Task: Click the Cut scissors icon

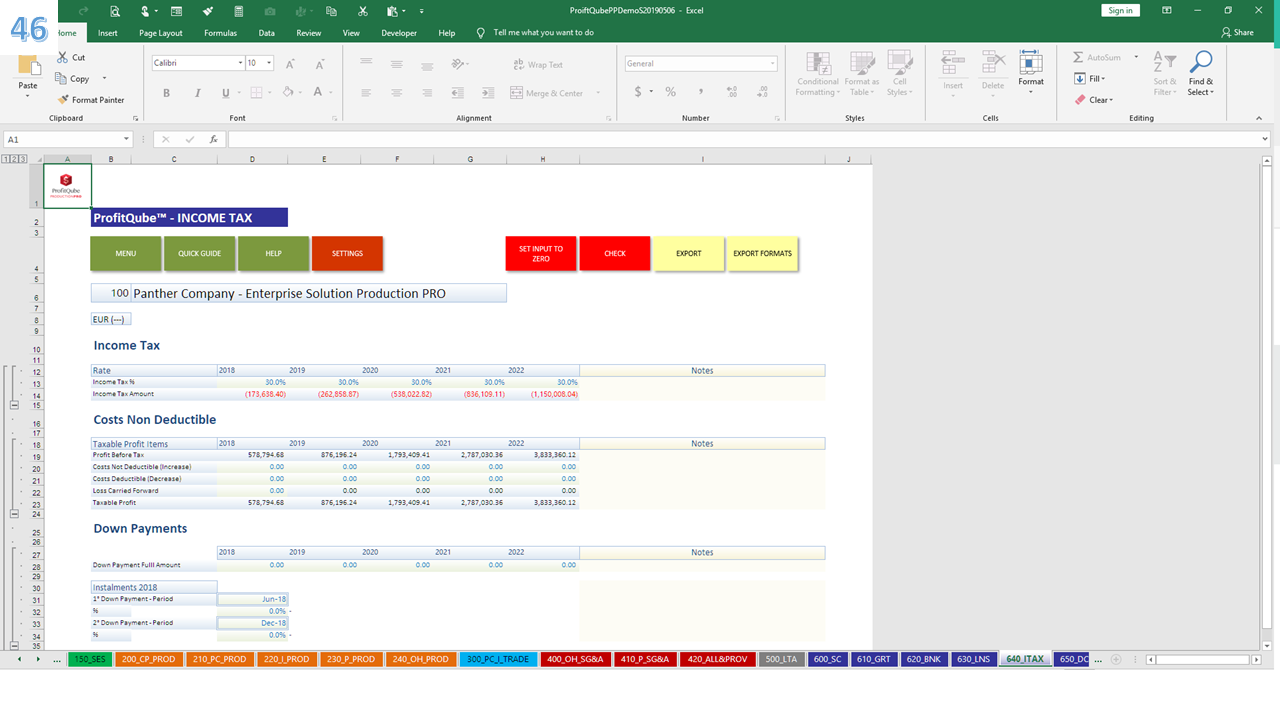Action: [63, 58]
